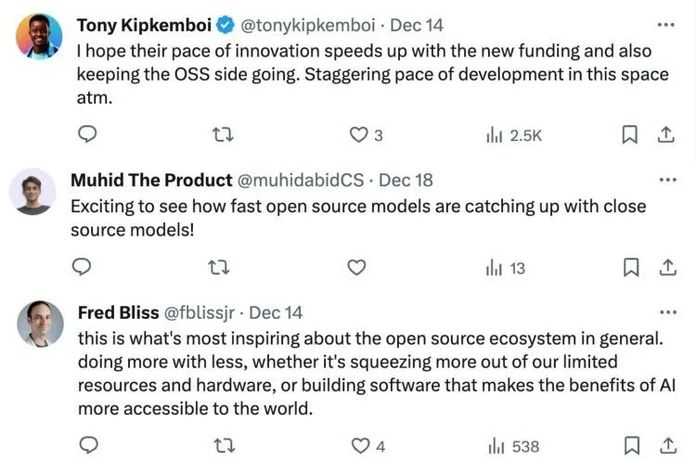Click Muhid The Product's avatar photo
696x470 pixels.
coord(31,190)
